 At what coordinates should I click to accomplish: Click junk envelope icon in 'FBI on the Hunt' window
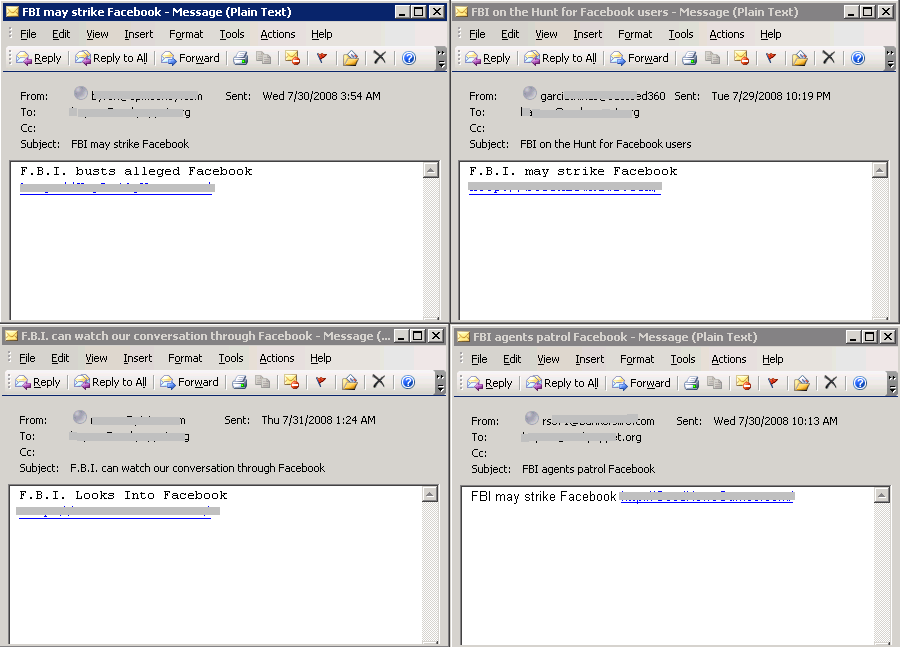coord(741,58)
